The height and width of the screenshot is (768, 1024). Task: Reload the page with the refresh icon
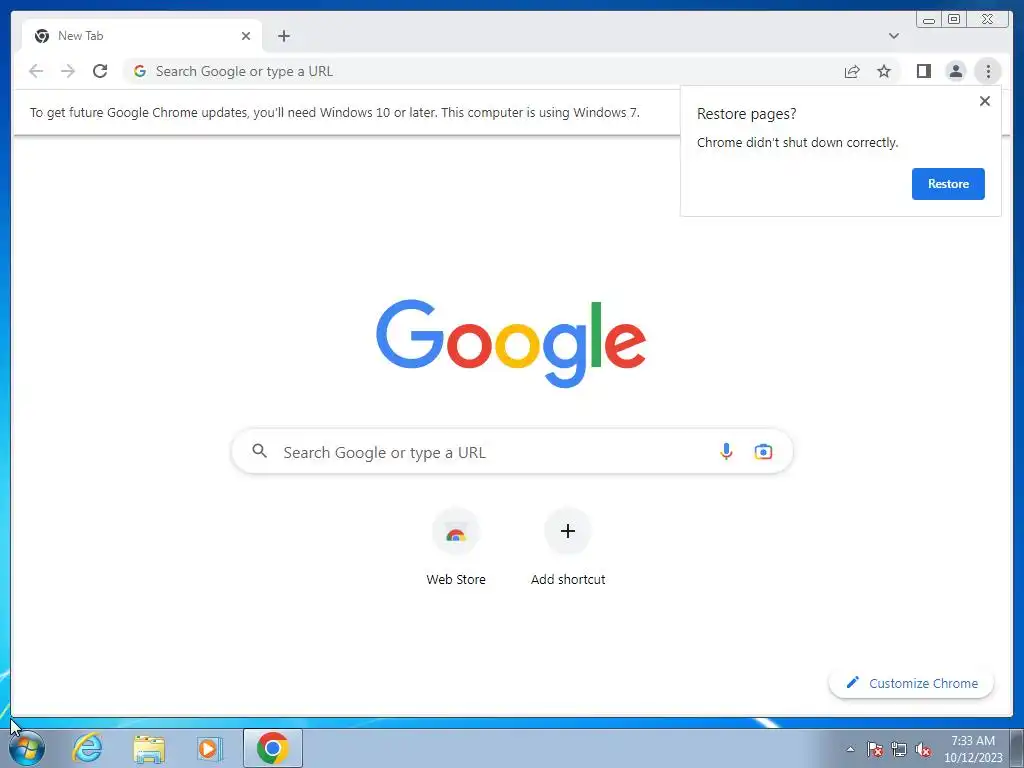coord(100,71)
